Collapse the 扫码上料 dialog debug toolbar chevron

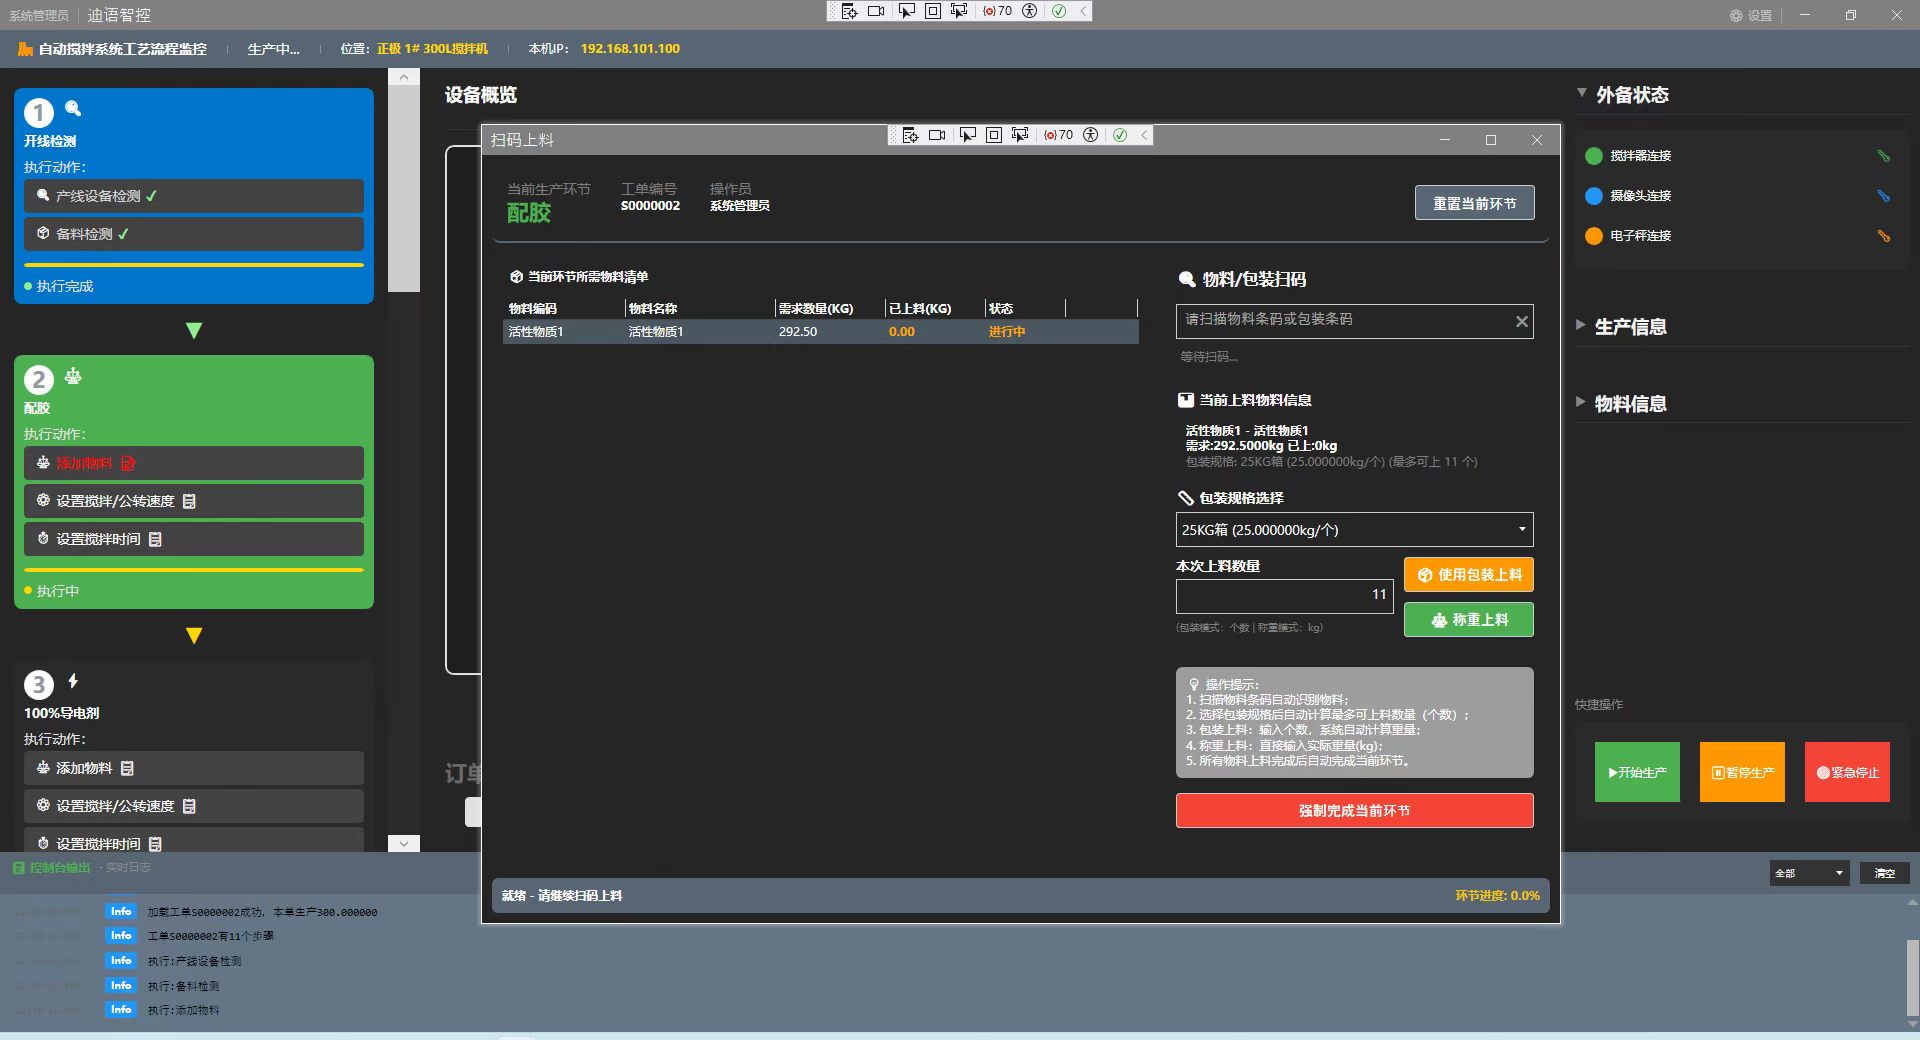coord(1144,135)
